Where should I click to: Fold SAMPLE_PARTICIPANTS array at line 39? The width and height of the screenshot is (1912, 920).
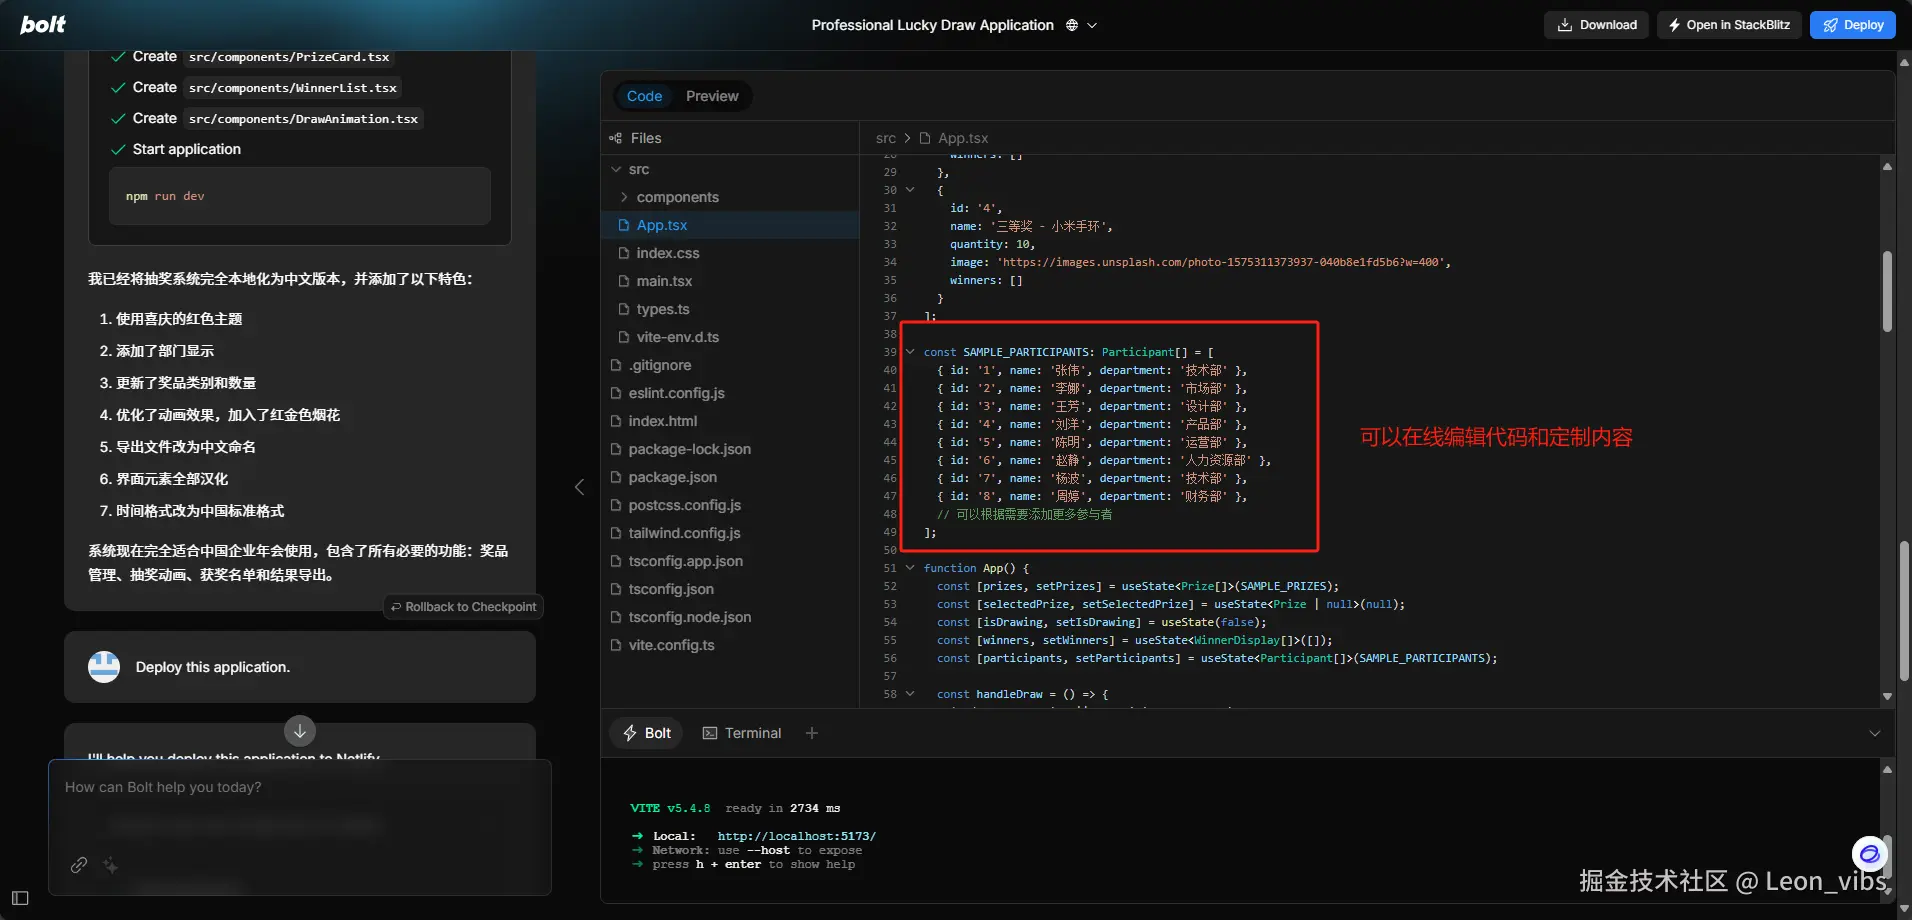click(910, 352)
